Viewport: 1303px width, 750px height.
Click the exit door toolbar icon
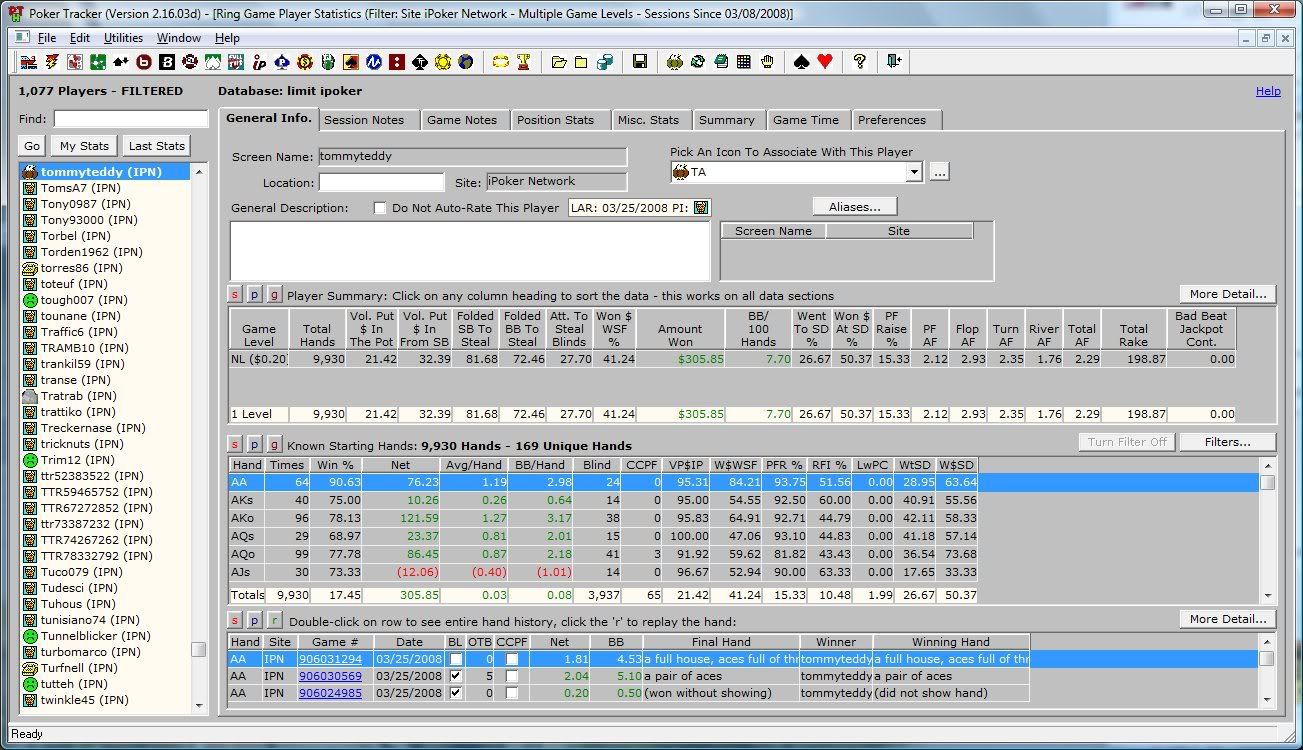(894, 62)
